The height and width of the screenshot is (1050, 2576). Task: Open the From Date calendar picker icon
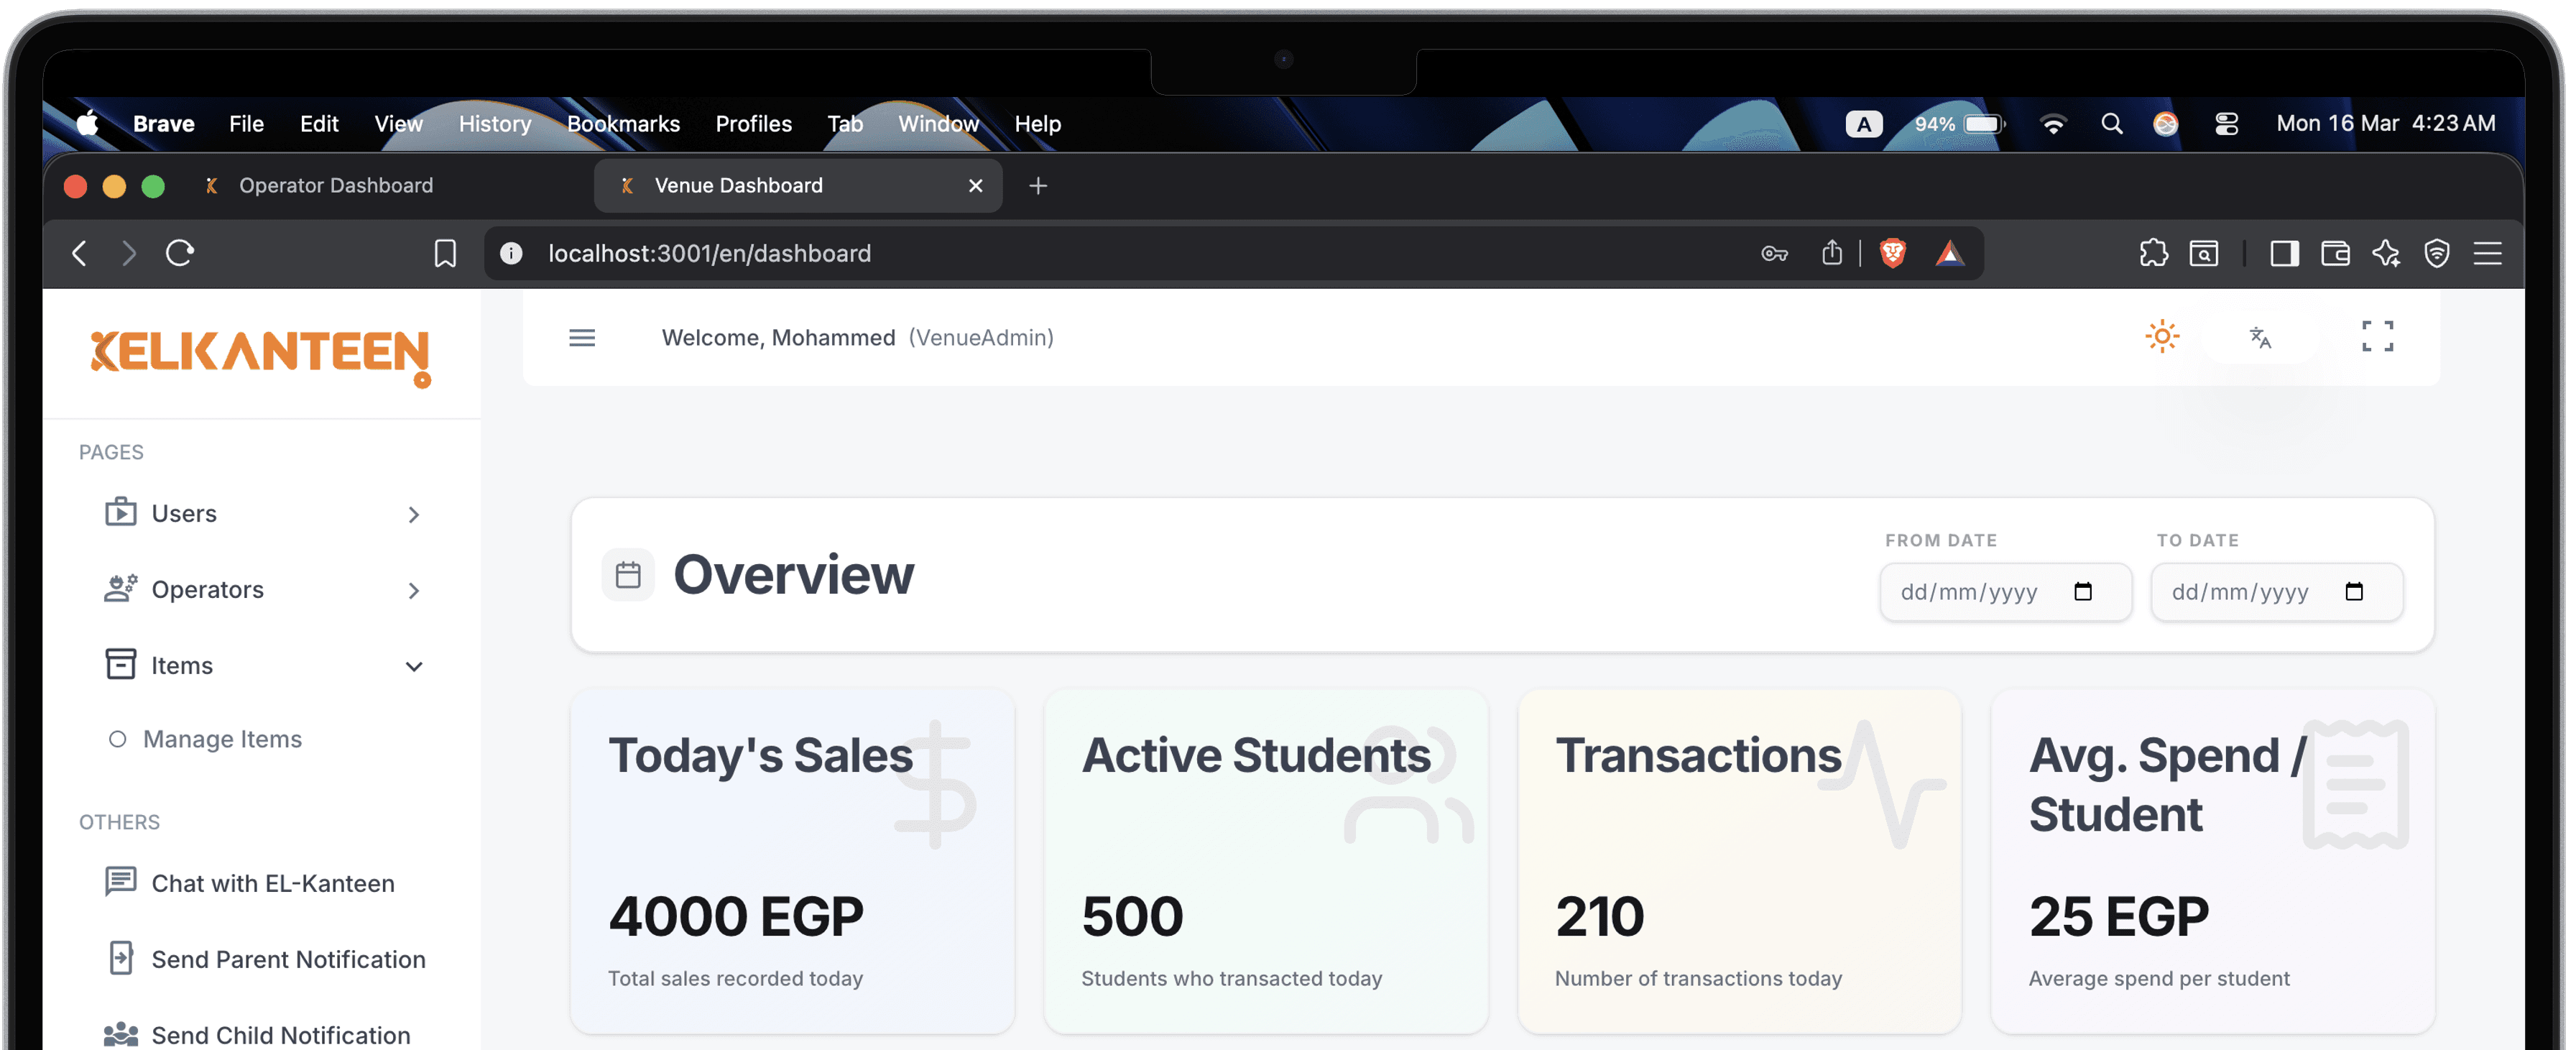pyautogui.click(x=2083, y=592)
